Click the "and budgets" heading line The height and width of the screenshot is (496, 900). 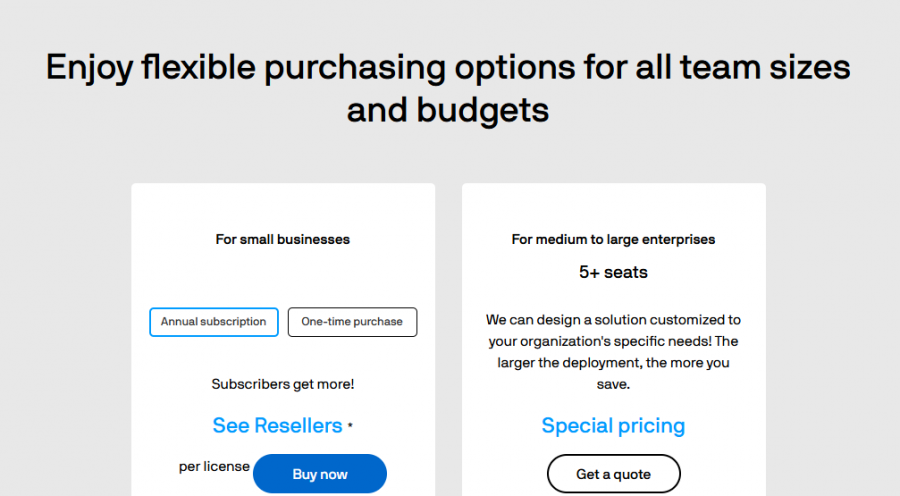click(448, 109)
